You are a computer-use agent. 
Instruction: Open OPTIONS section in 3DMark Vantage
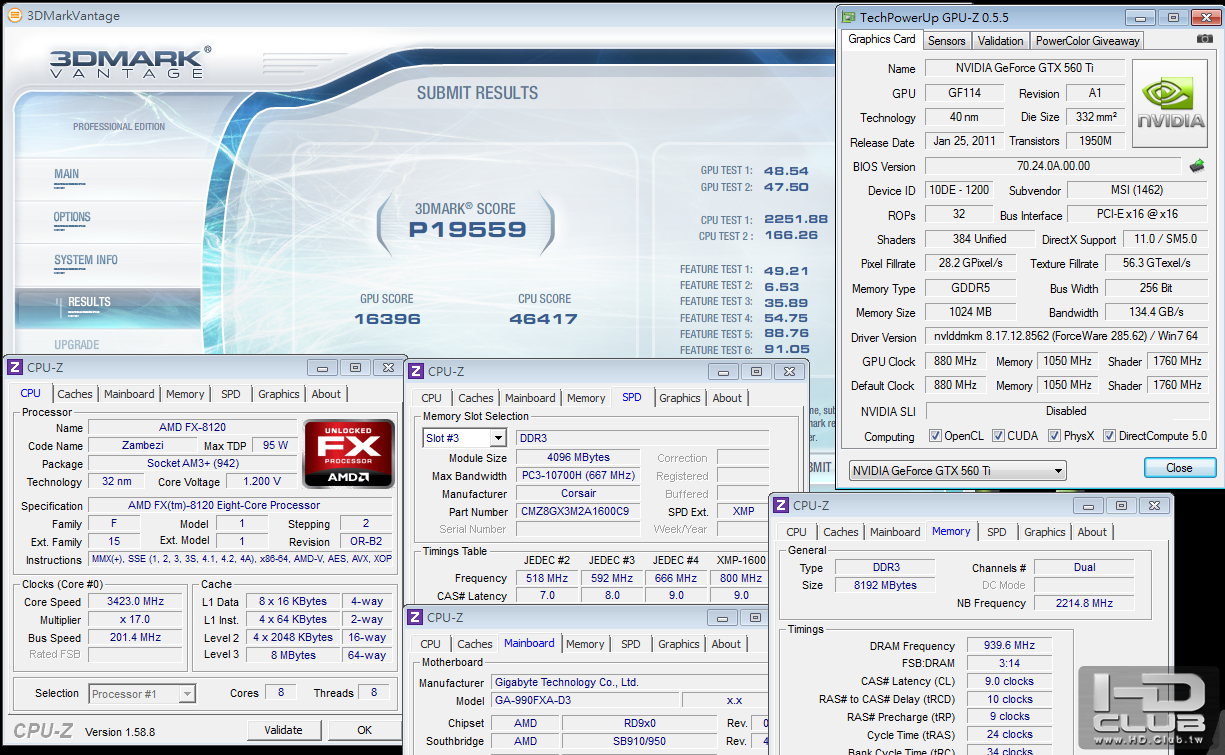[x=72, y=217]
